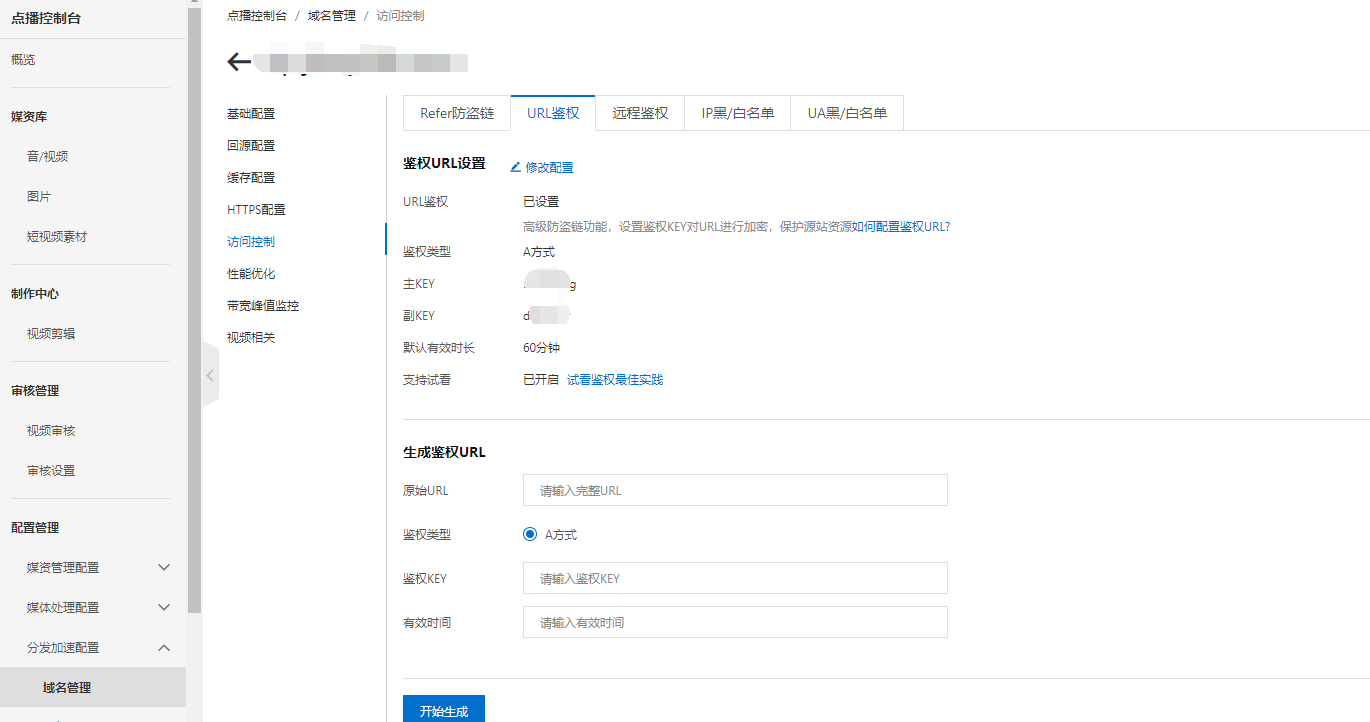Click the 已设置 status text
The width and height of the screenshot is (1370, 722).
[x=541, y=201]
